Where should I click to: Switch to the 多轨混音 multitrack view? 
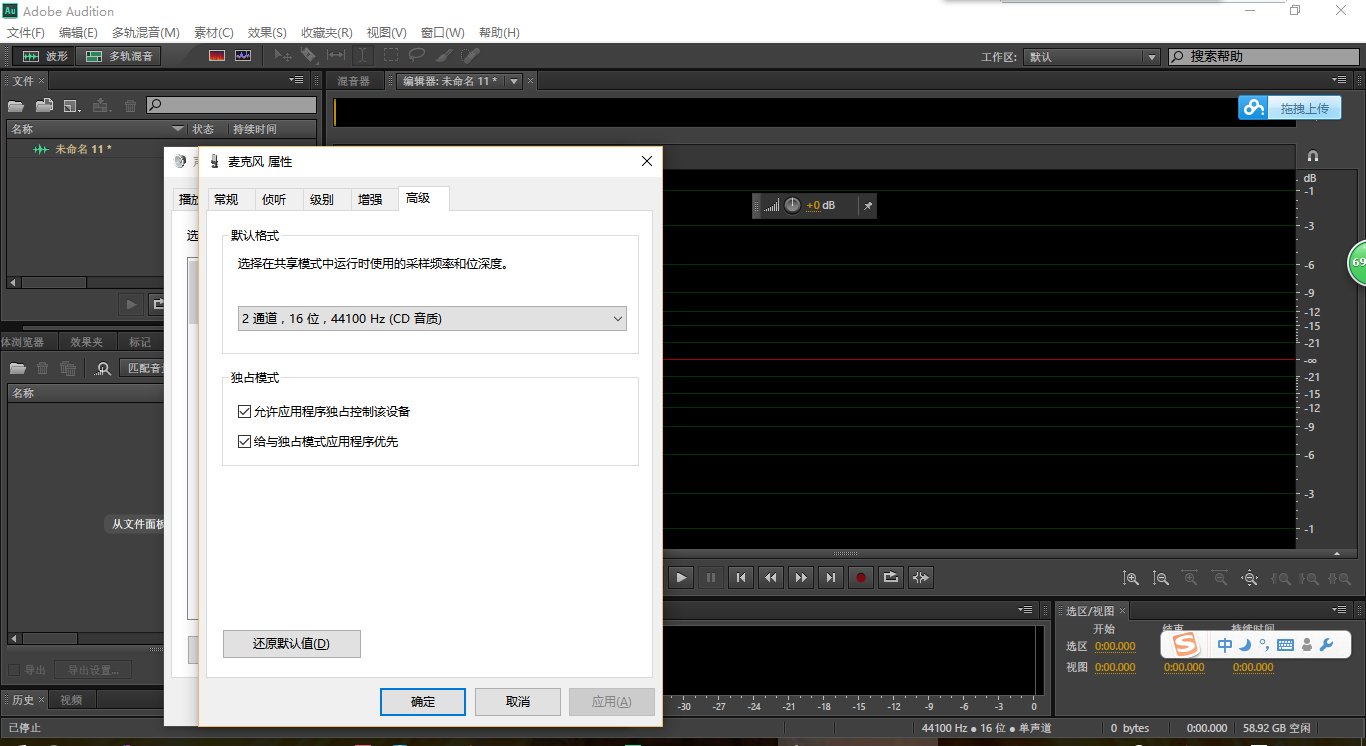coord(119,57)
